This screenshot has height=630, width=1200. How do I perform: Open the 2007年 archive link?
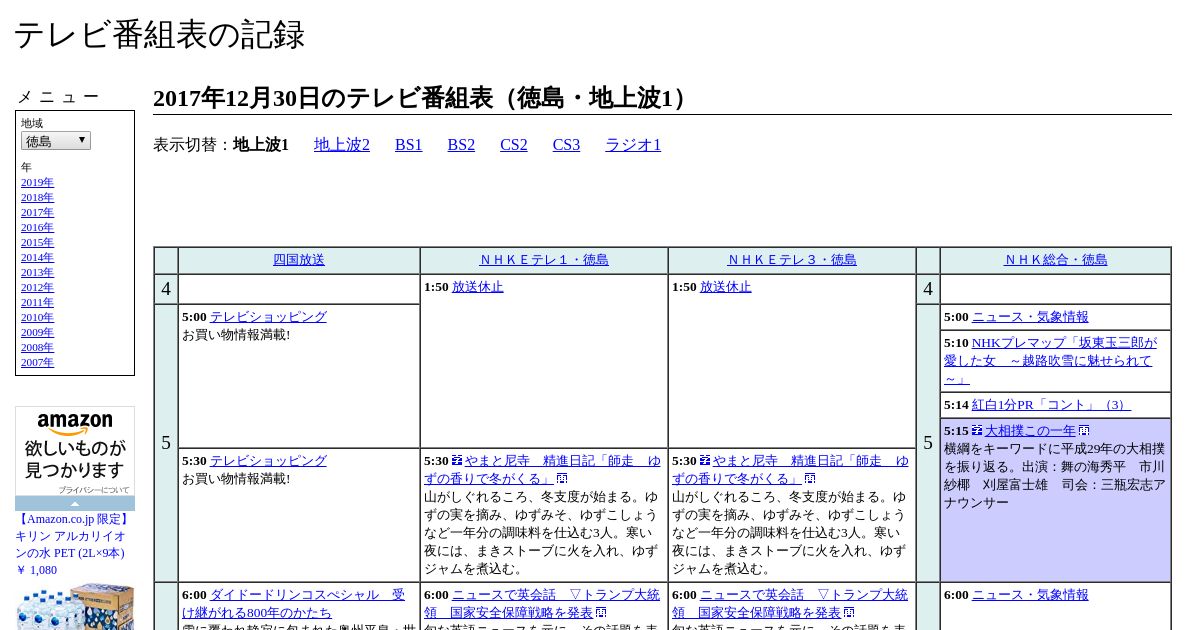pos(37,363)
